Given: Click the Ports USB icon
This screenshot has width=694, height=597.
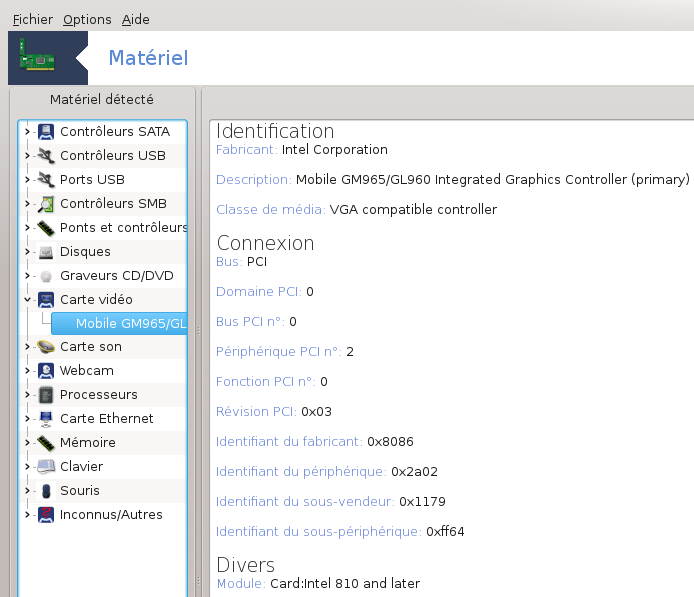Looking at the screenshot, I should (x=46, y=179).
